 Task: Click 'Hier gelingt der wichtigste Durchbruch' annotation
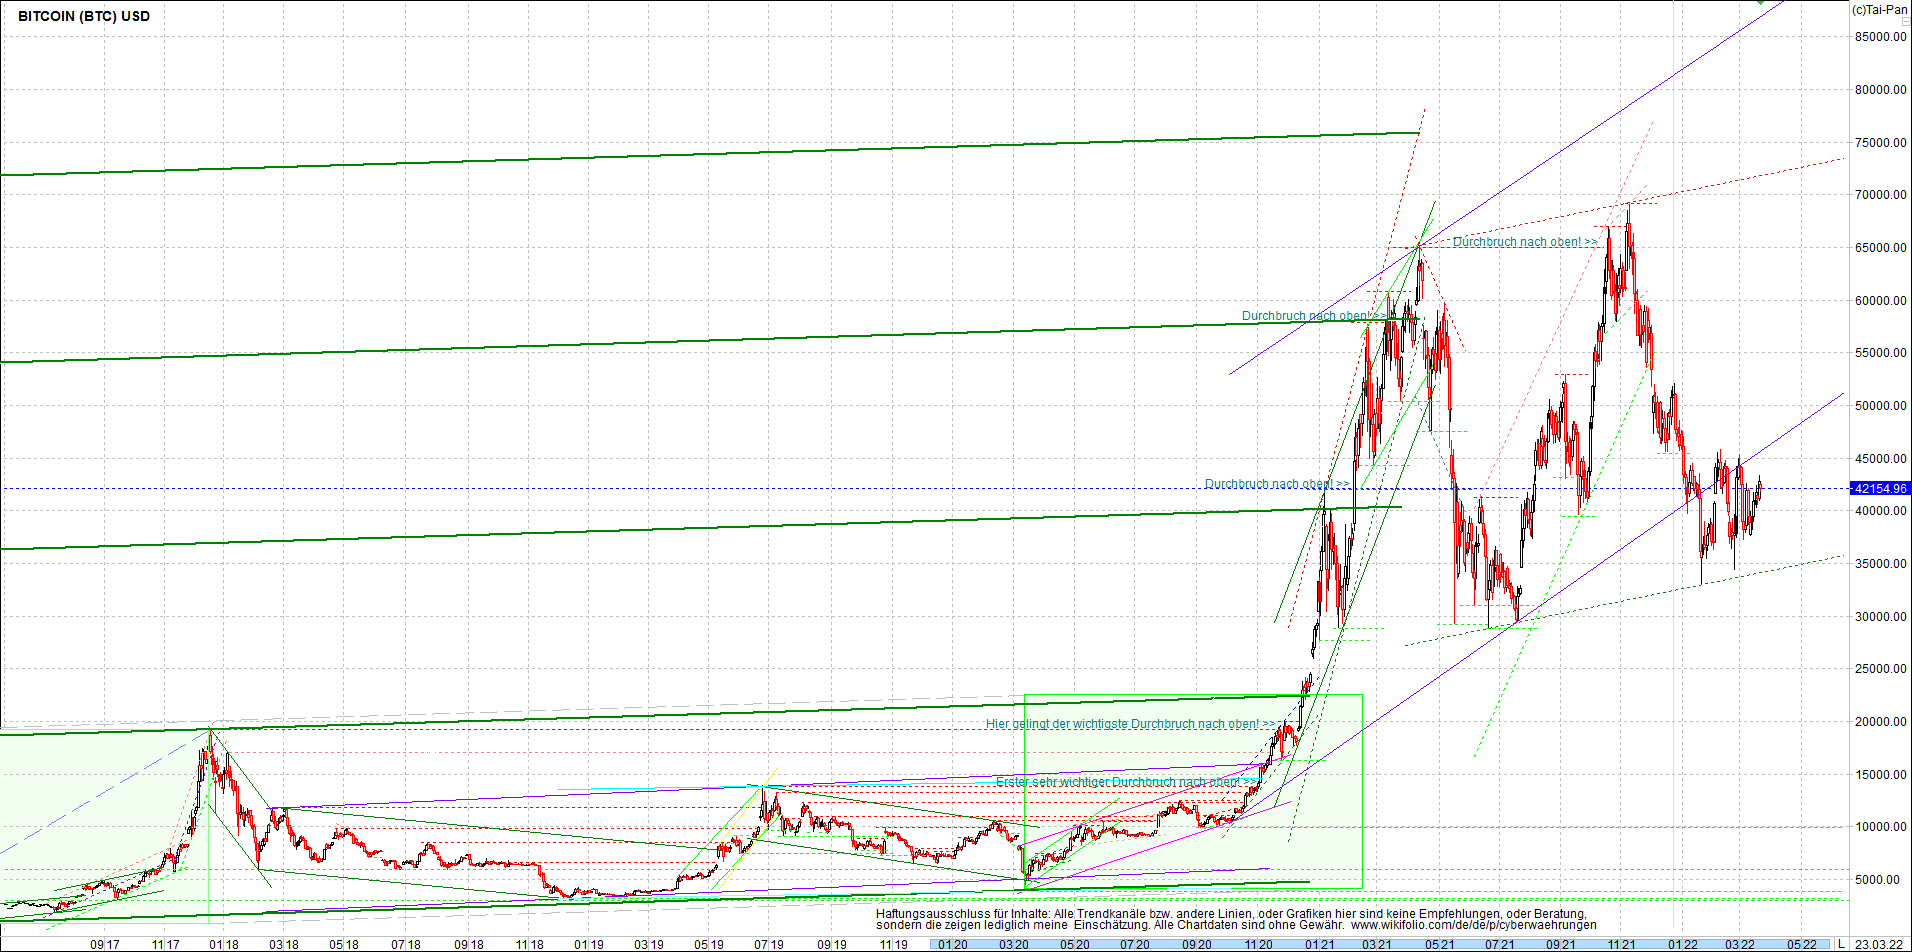pyautogui.click(x=1131, y=724)
